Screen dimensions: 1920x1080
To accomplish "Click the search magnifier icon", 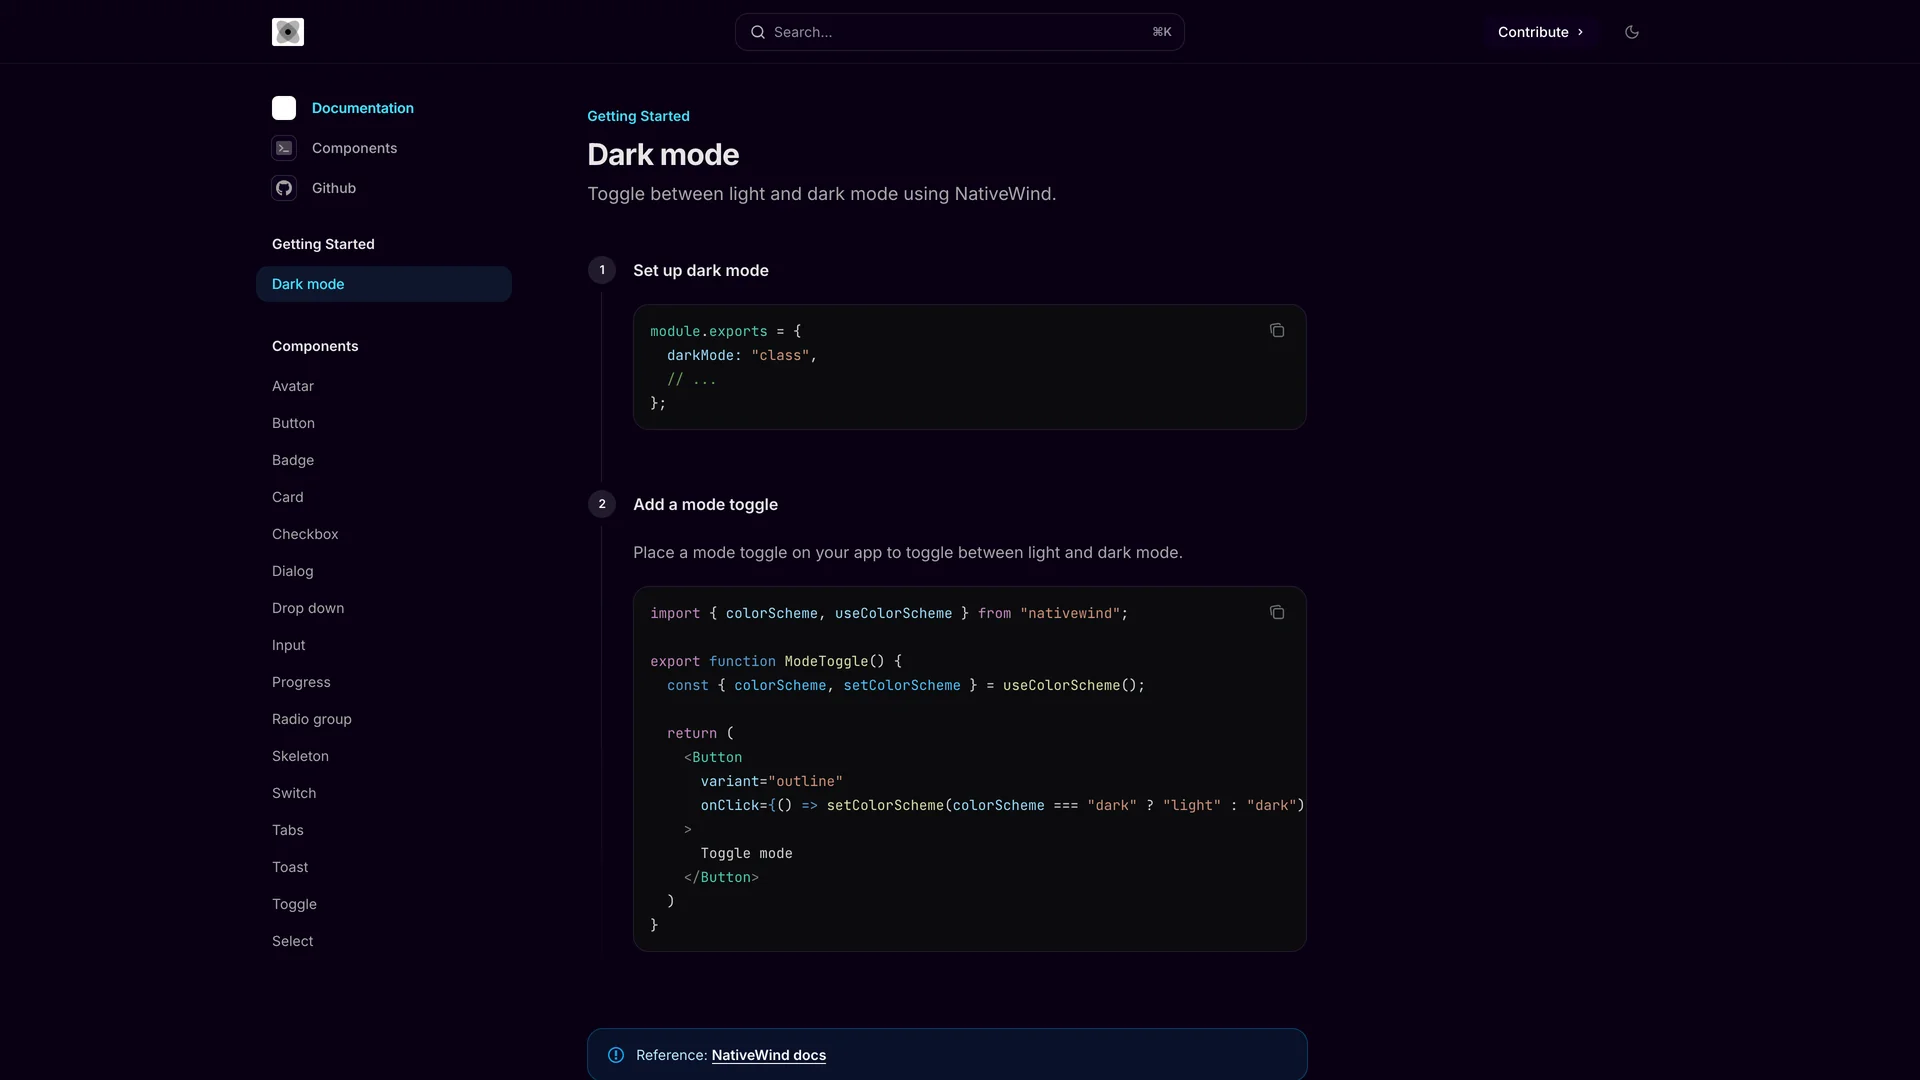I will (760, 32).
